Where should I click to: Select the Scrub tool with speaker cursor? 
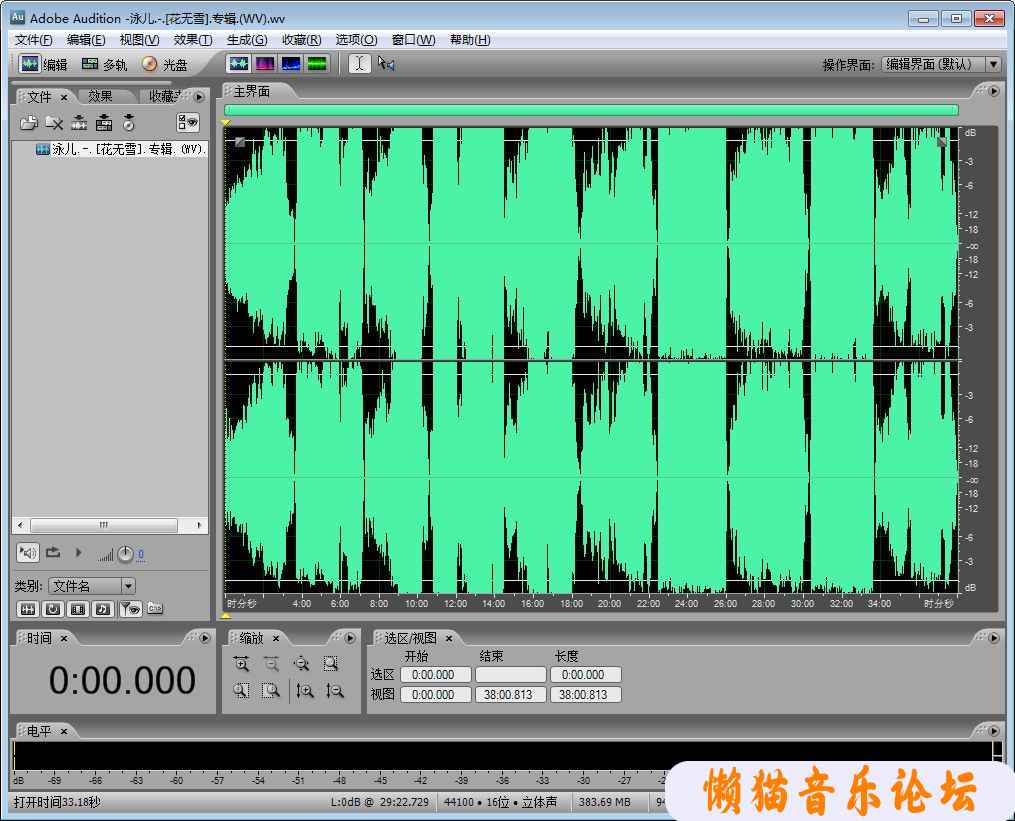(386, 63)
